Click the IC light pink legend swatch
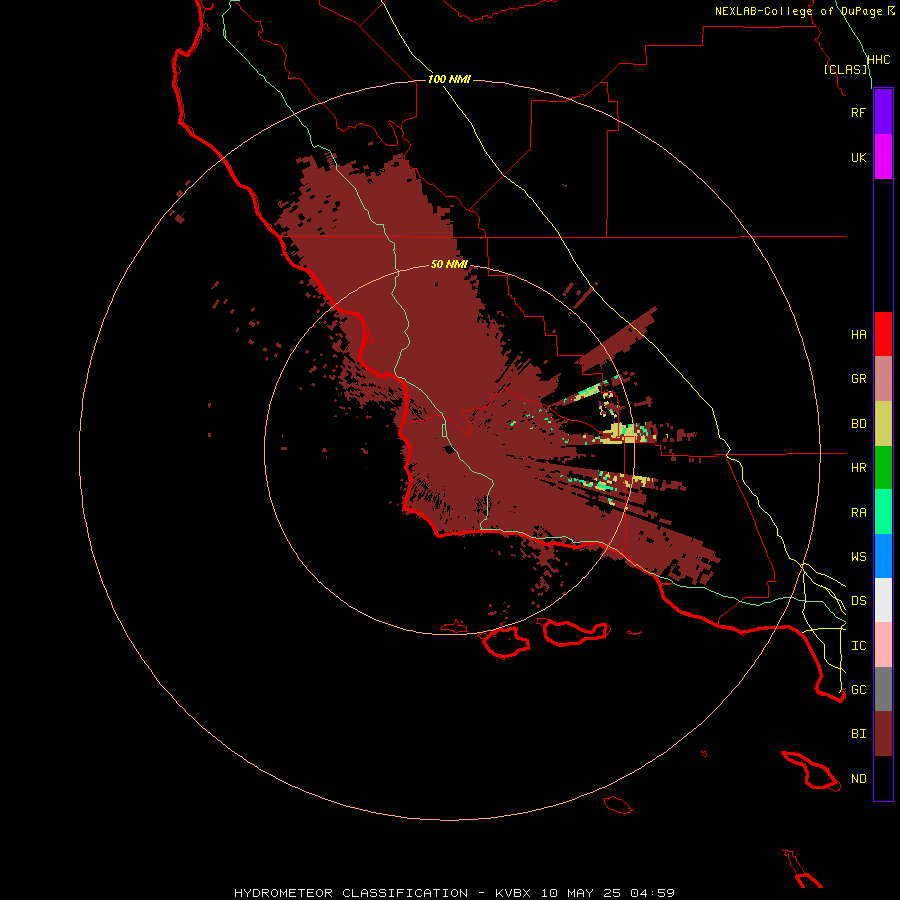Image resolution: width=900 pixels, height=900 pixels. (x=883, y=645)
